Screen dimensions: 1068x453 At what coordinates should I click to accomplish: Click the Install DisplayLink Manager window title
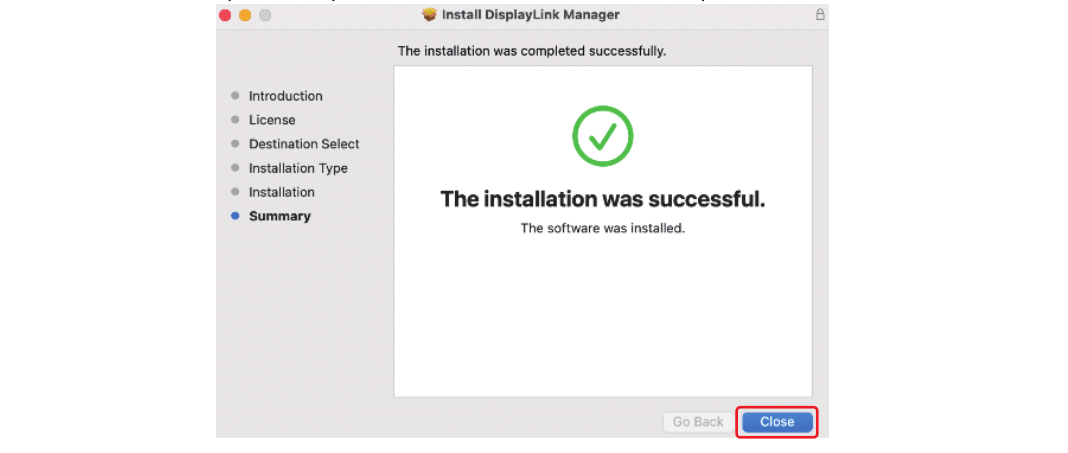[x=530, y=15]
